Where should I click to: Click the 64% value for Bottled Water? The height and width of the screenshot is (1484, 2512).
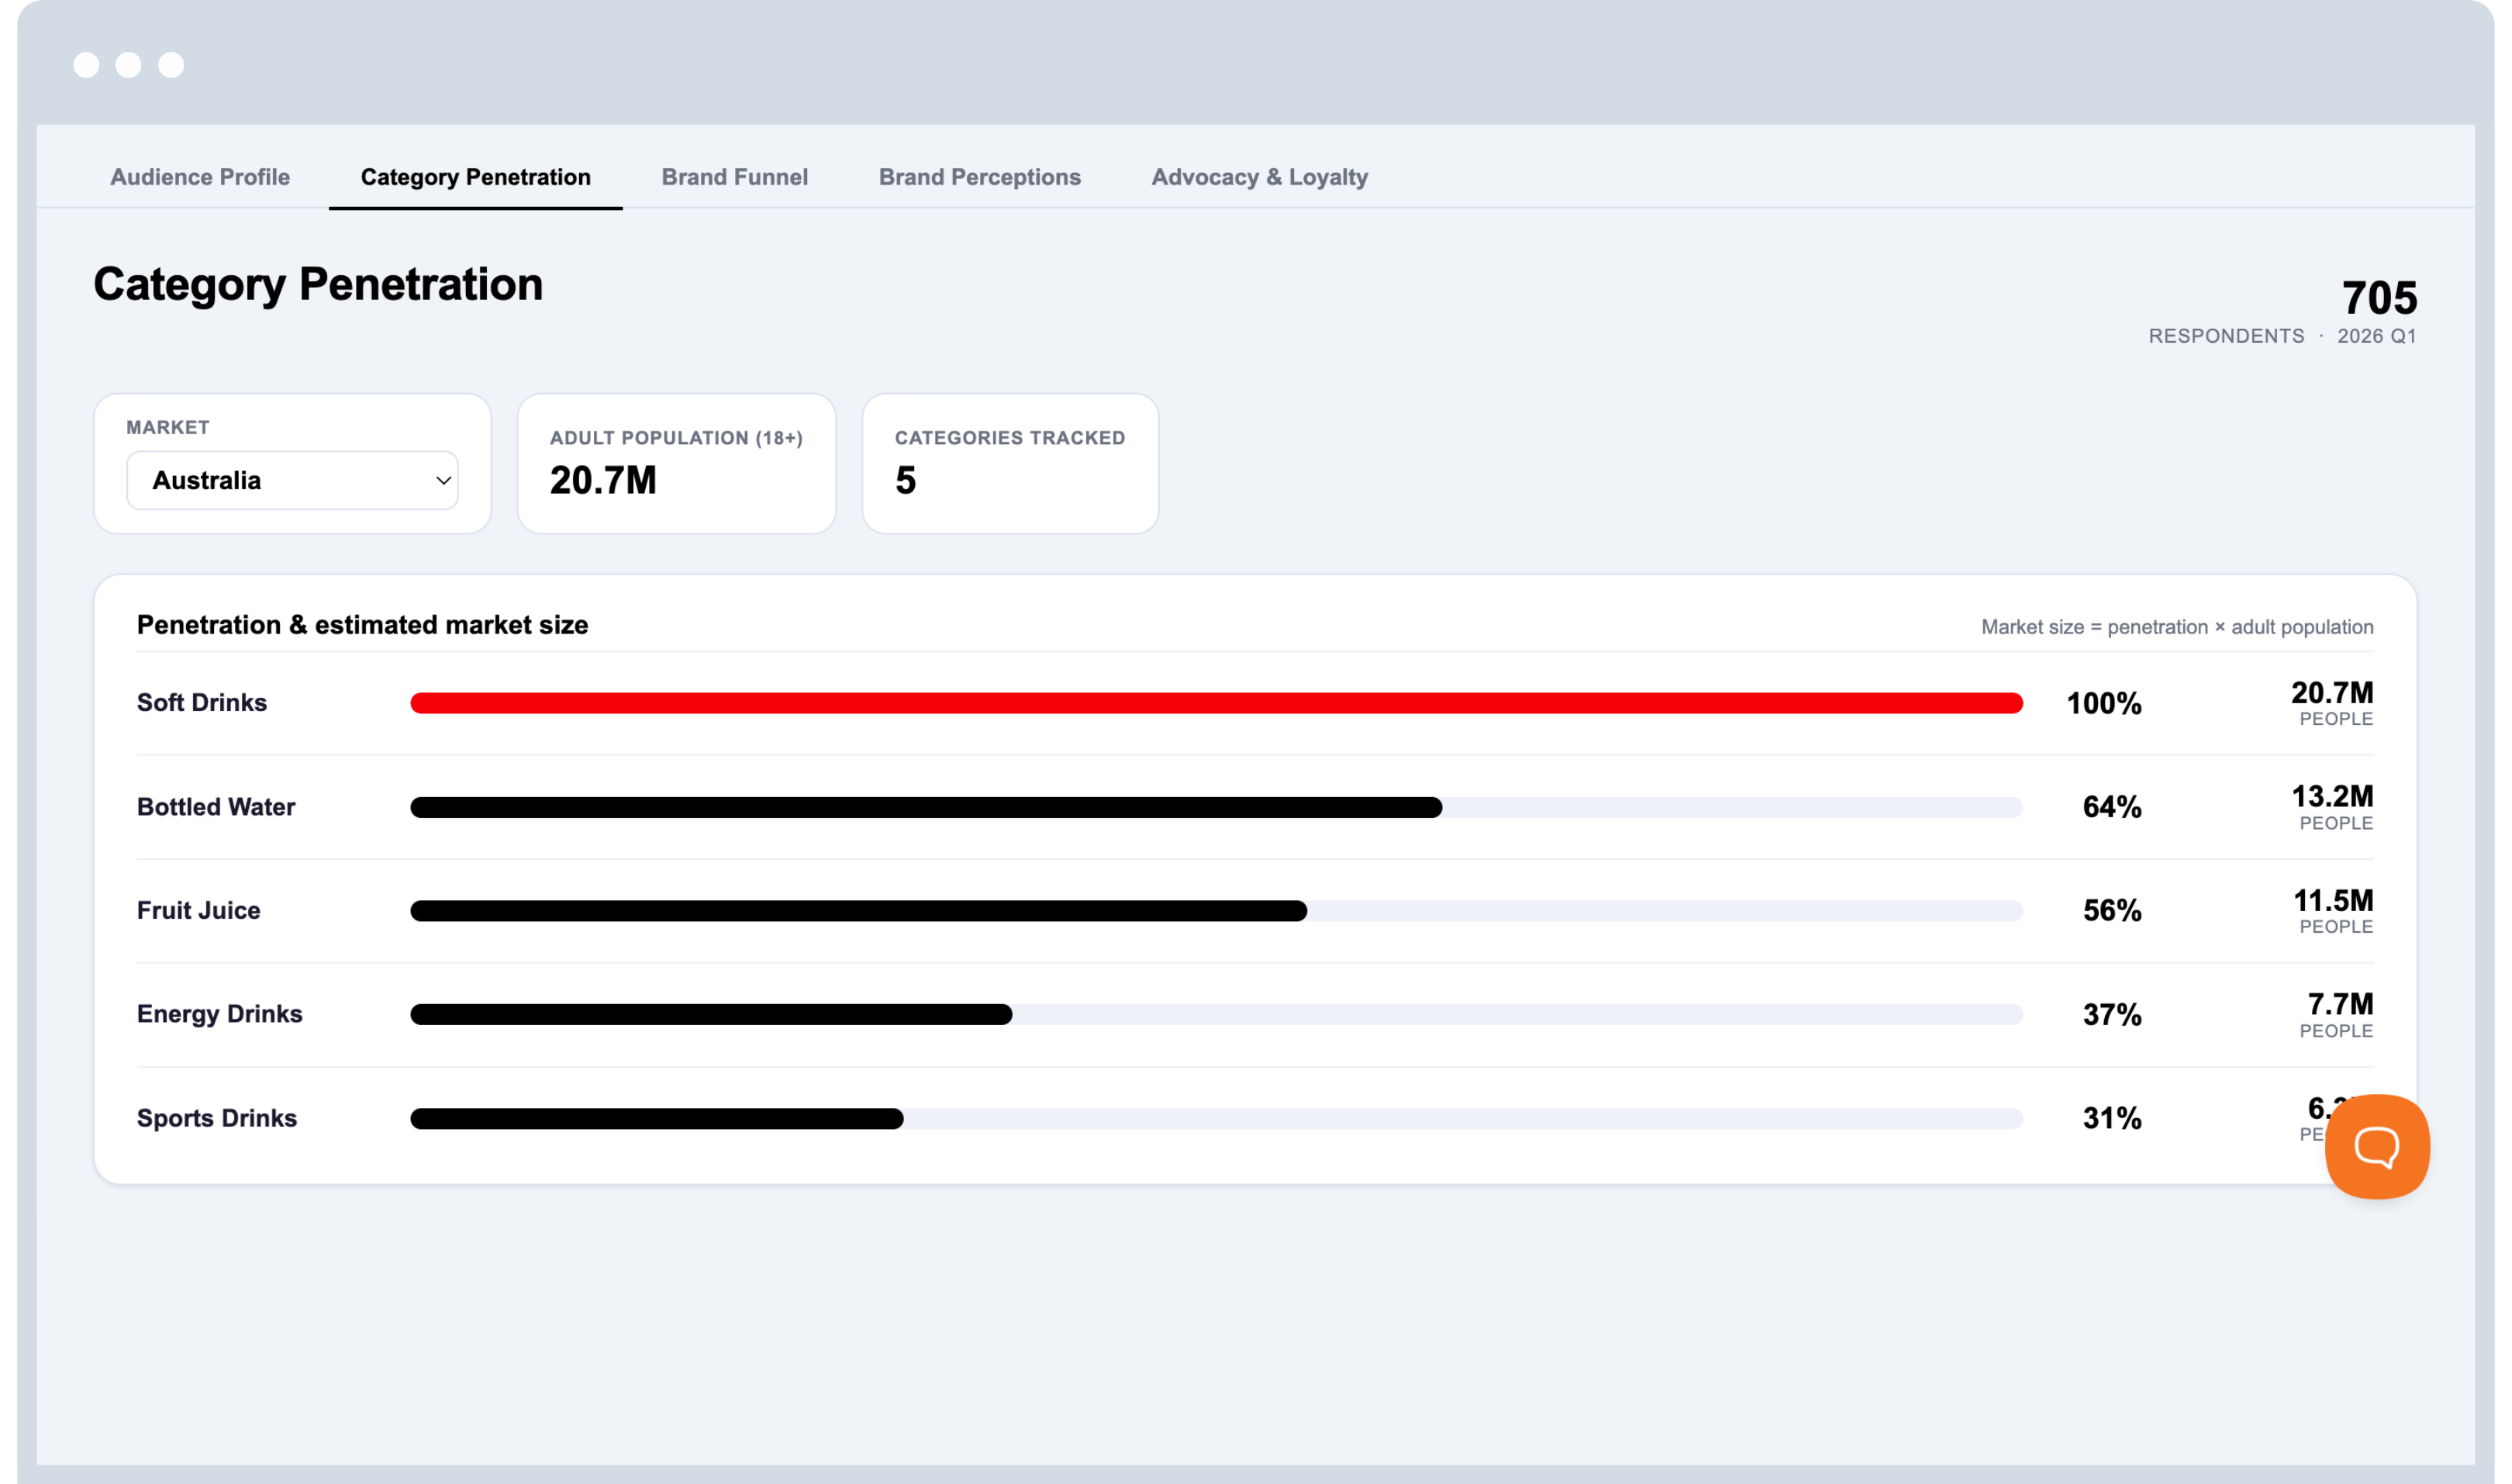click(x=2111, y=807)
